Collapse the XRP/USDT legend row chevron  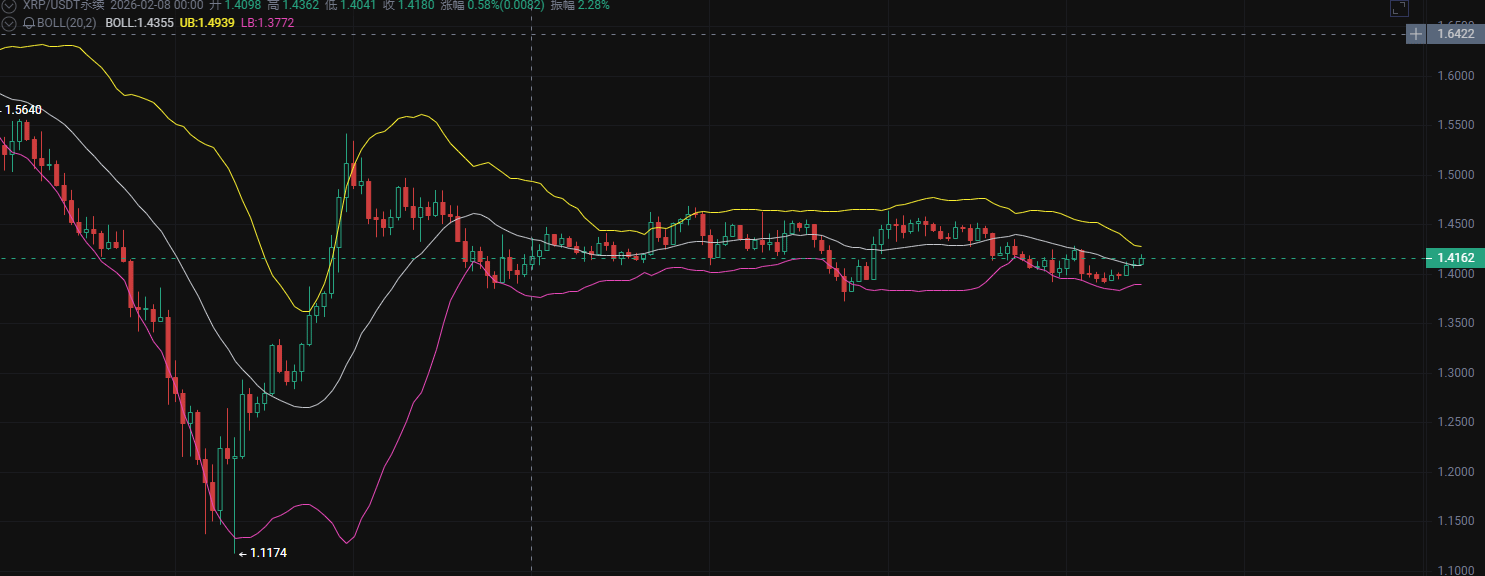click(10, 5)
